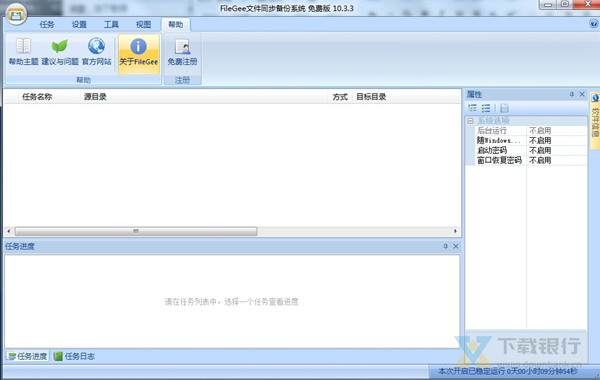Click 不启用 value for 后台运行

[x=540, y=130]
